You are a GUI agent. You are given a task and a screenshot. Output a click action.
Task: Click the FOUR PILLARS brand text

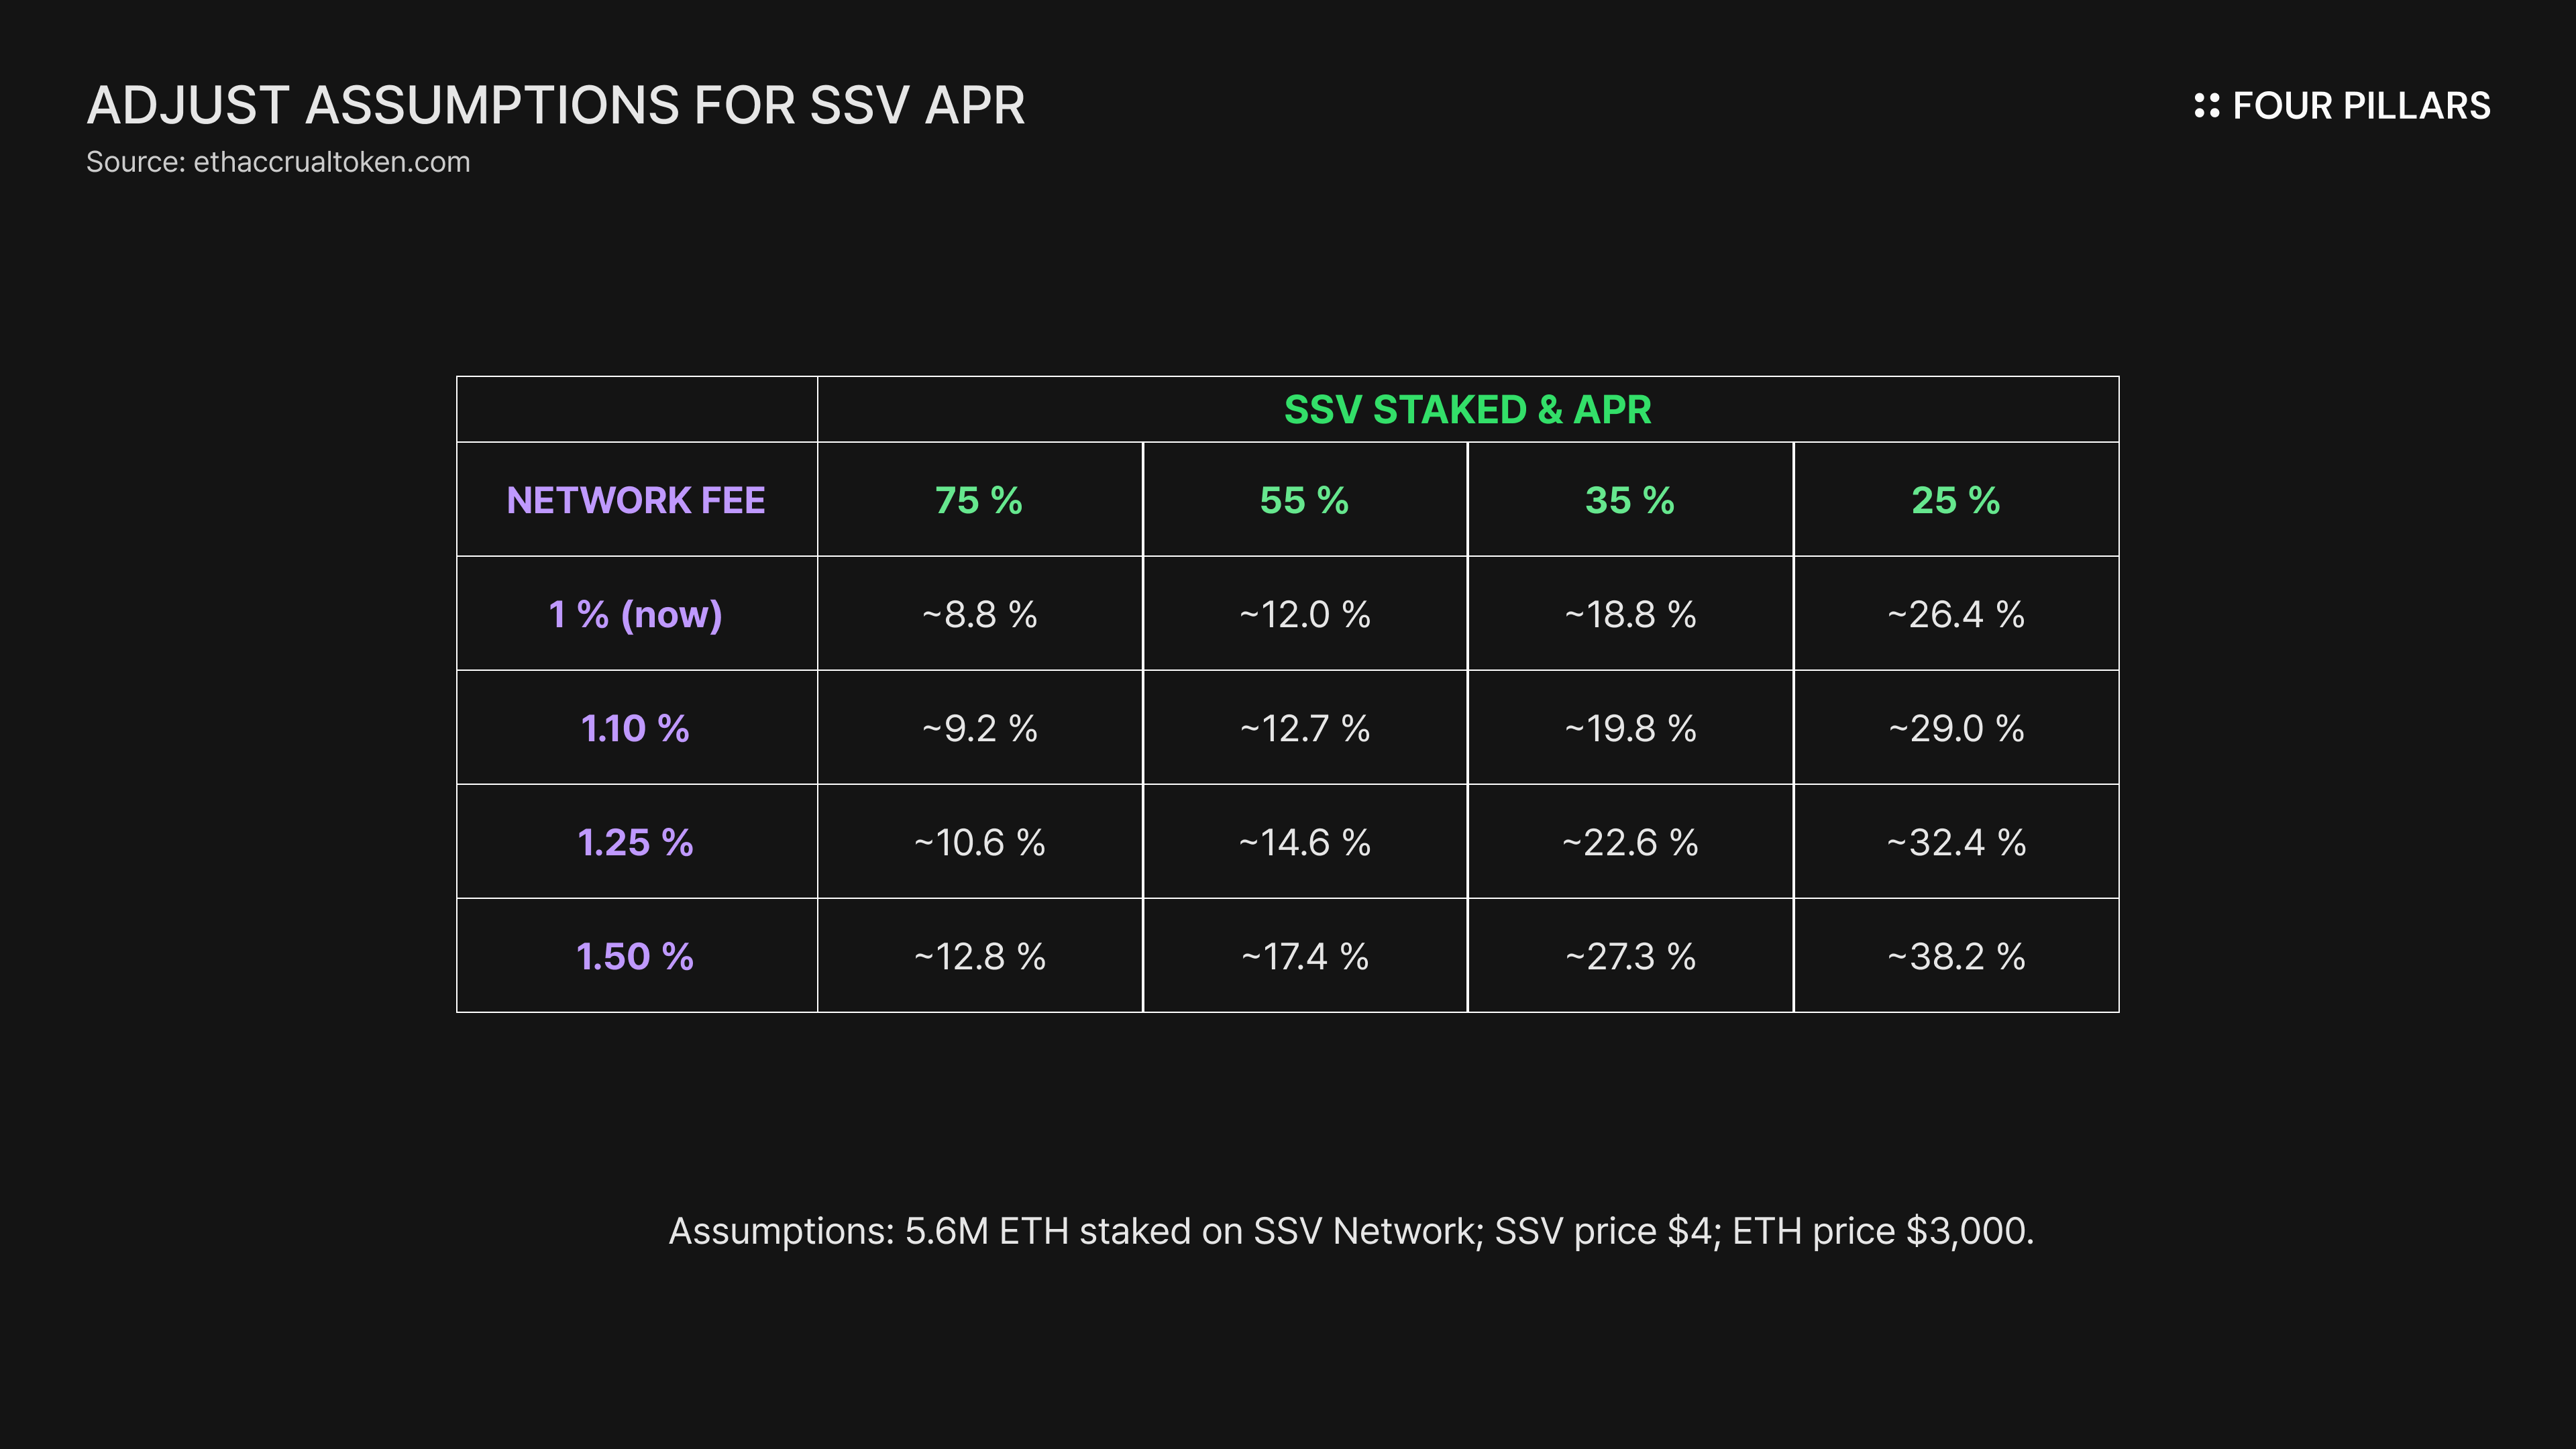2361,105
